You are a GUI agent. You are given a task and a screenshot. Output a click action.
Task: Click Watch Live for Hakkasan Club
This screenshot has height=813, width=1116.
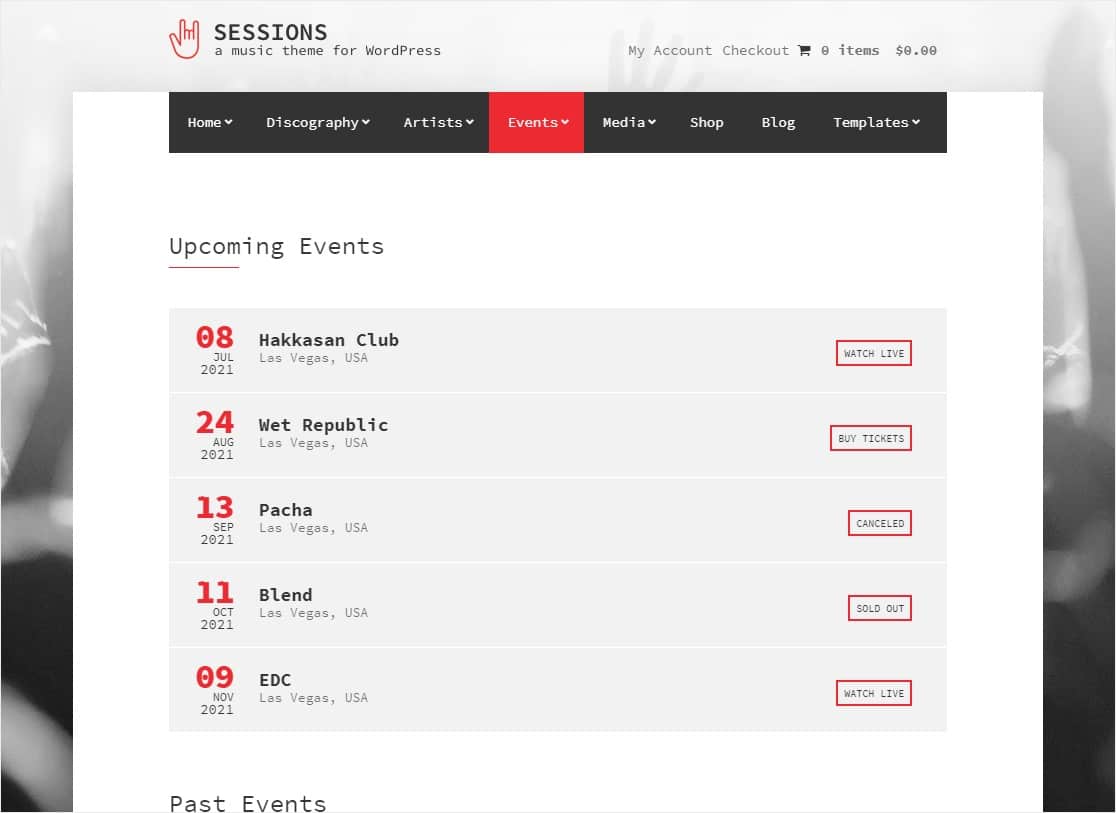[x=873, y=352]
